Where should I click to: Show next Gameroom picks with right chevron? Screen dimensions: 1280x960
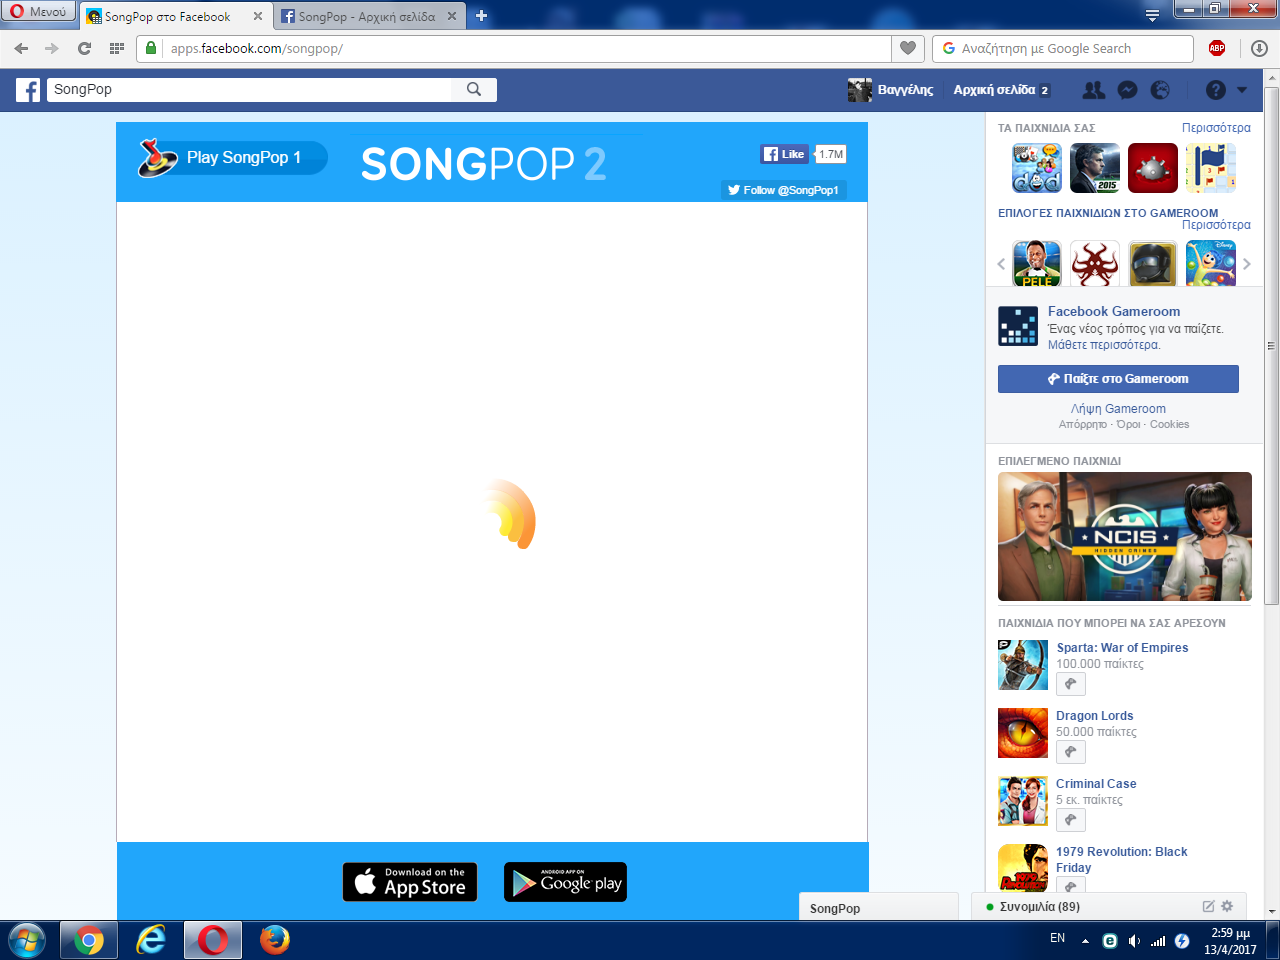(1247, 264)
